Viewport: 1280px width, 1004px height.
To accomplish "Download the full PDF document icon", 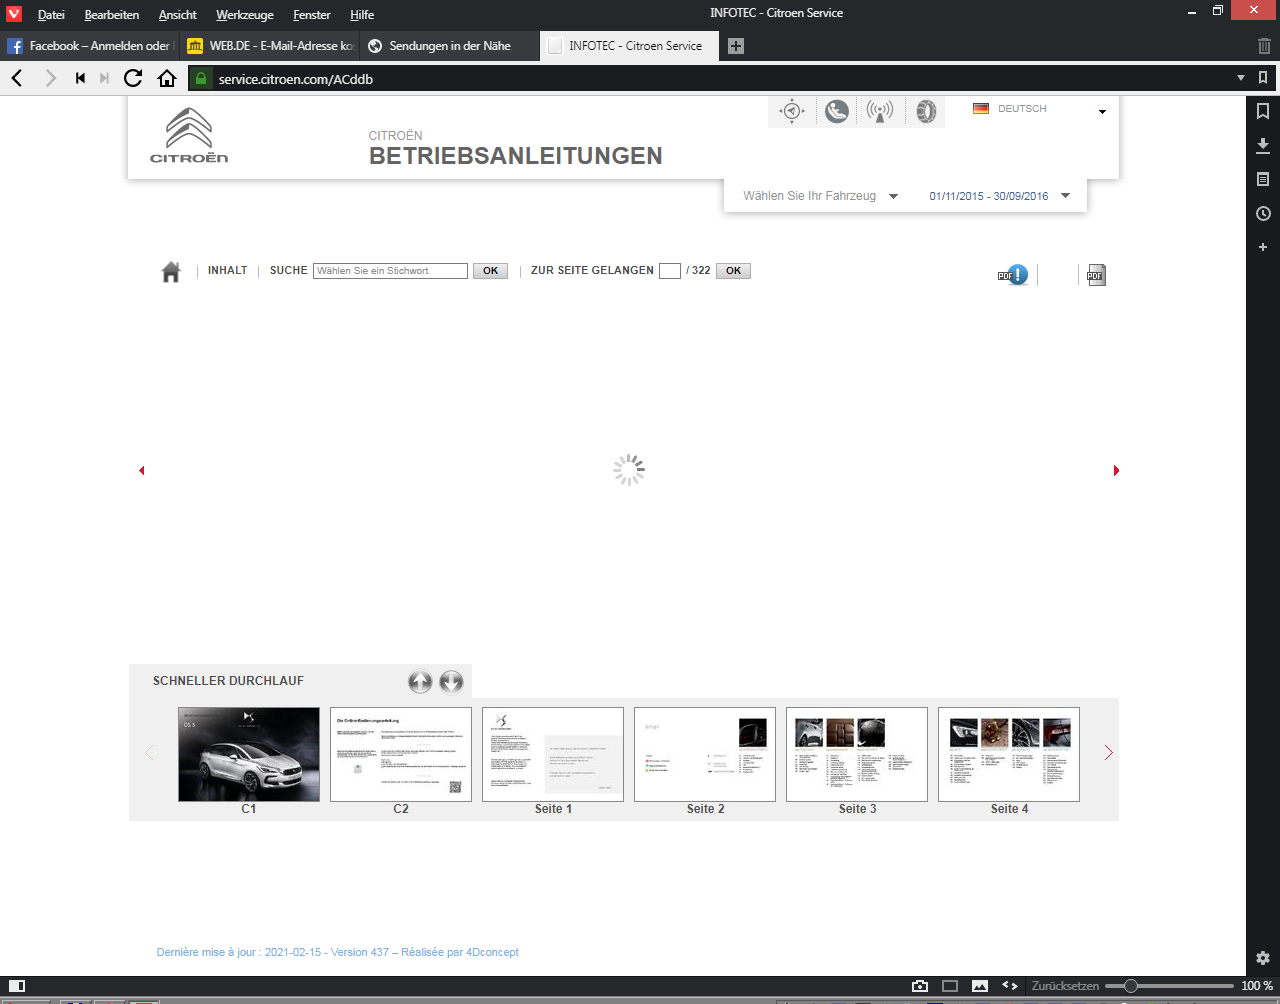I will point(1096,274).
